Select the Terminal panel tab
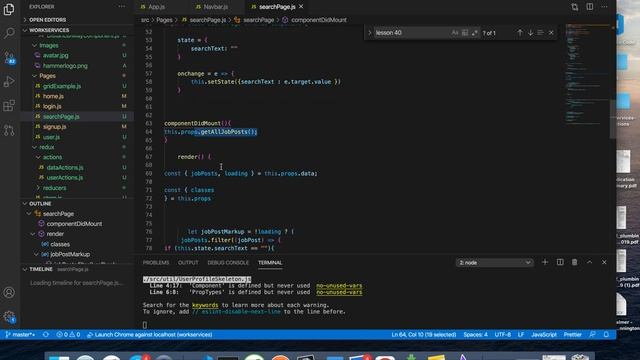Screen dimensions: 640x360 click(270, 262)
